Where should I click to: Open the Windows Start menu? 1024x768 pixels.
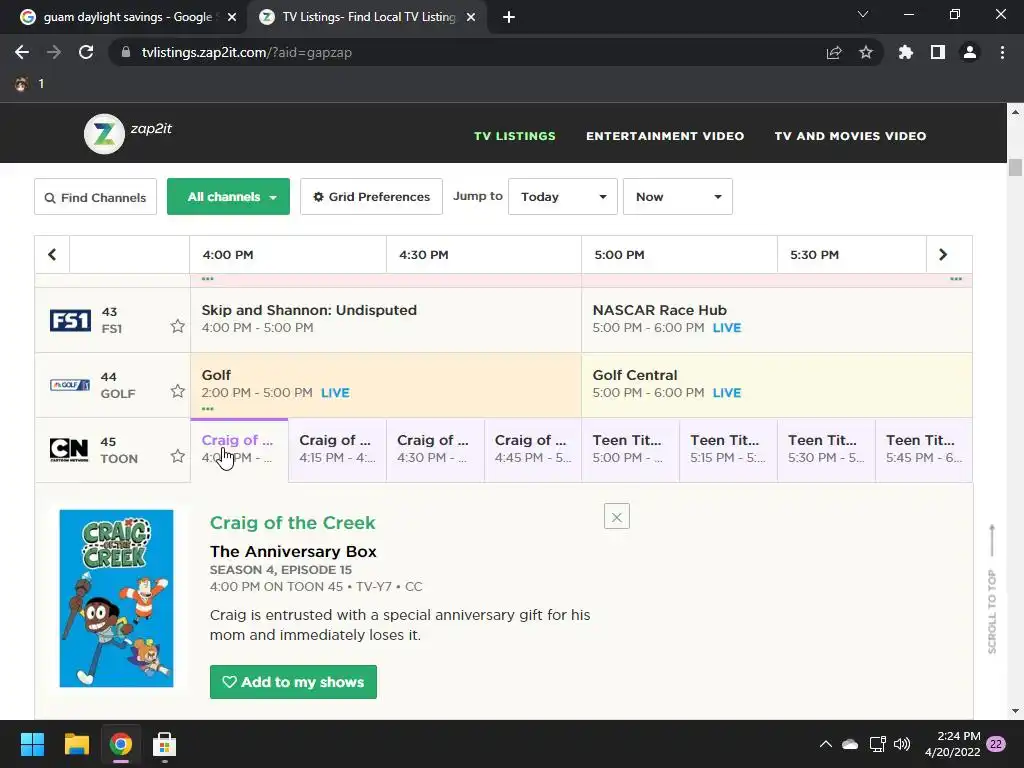32,744
